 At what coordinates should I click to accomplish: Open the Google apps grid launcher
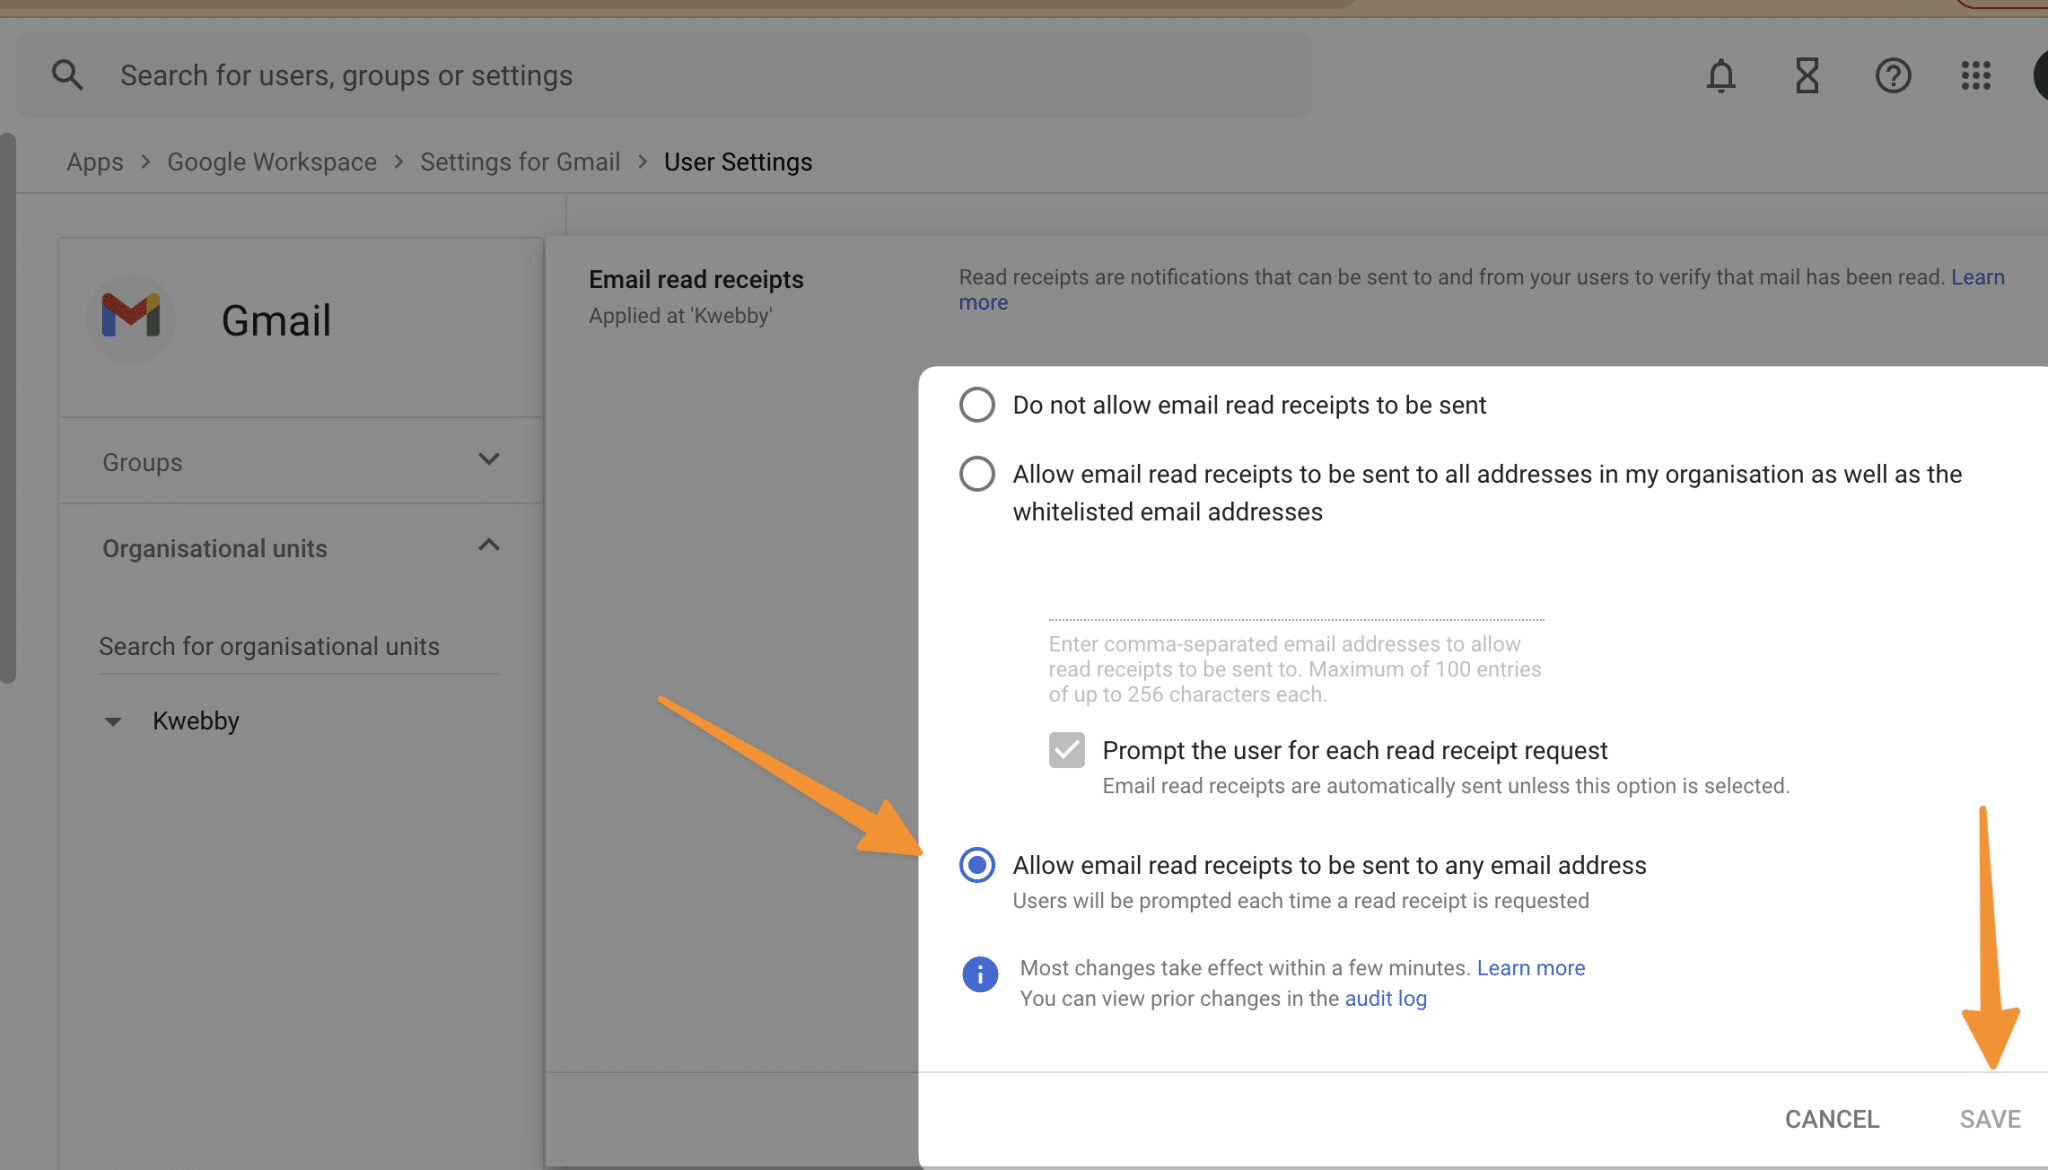(x=1976, y=75)
